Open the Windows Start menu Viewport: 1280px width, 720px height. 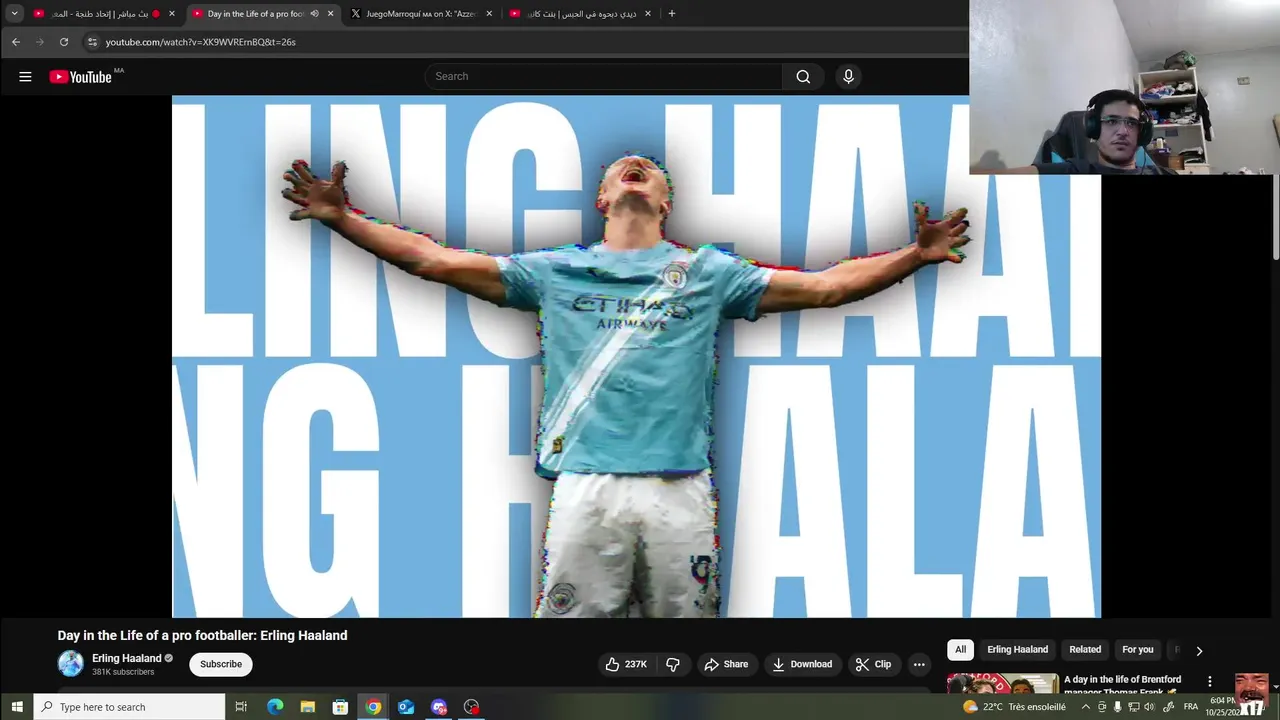pyautogui.click(x=17, y=707)
